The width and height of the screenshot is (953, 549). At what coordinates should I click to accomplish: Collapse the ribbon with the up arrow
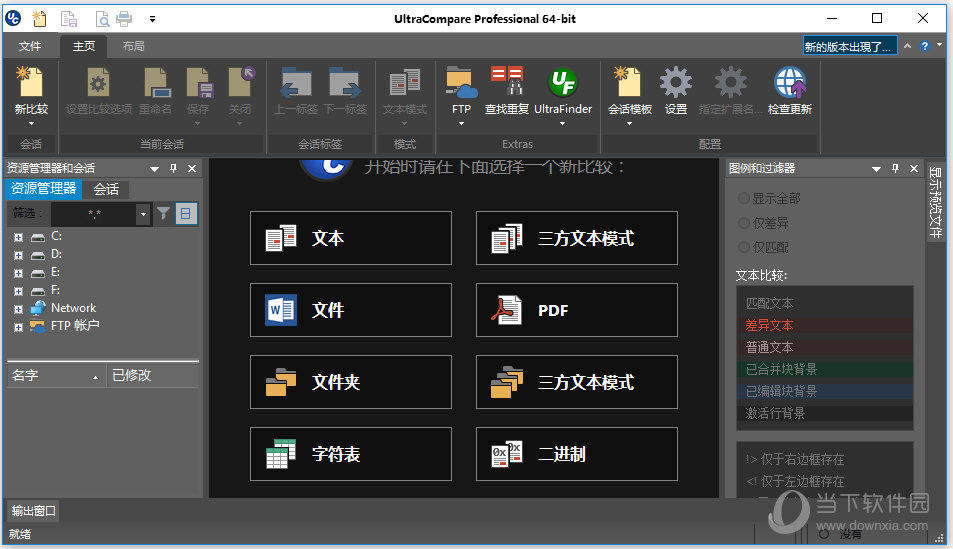(907, 46)
